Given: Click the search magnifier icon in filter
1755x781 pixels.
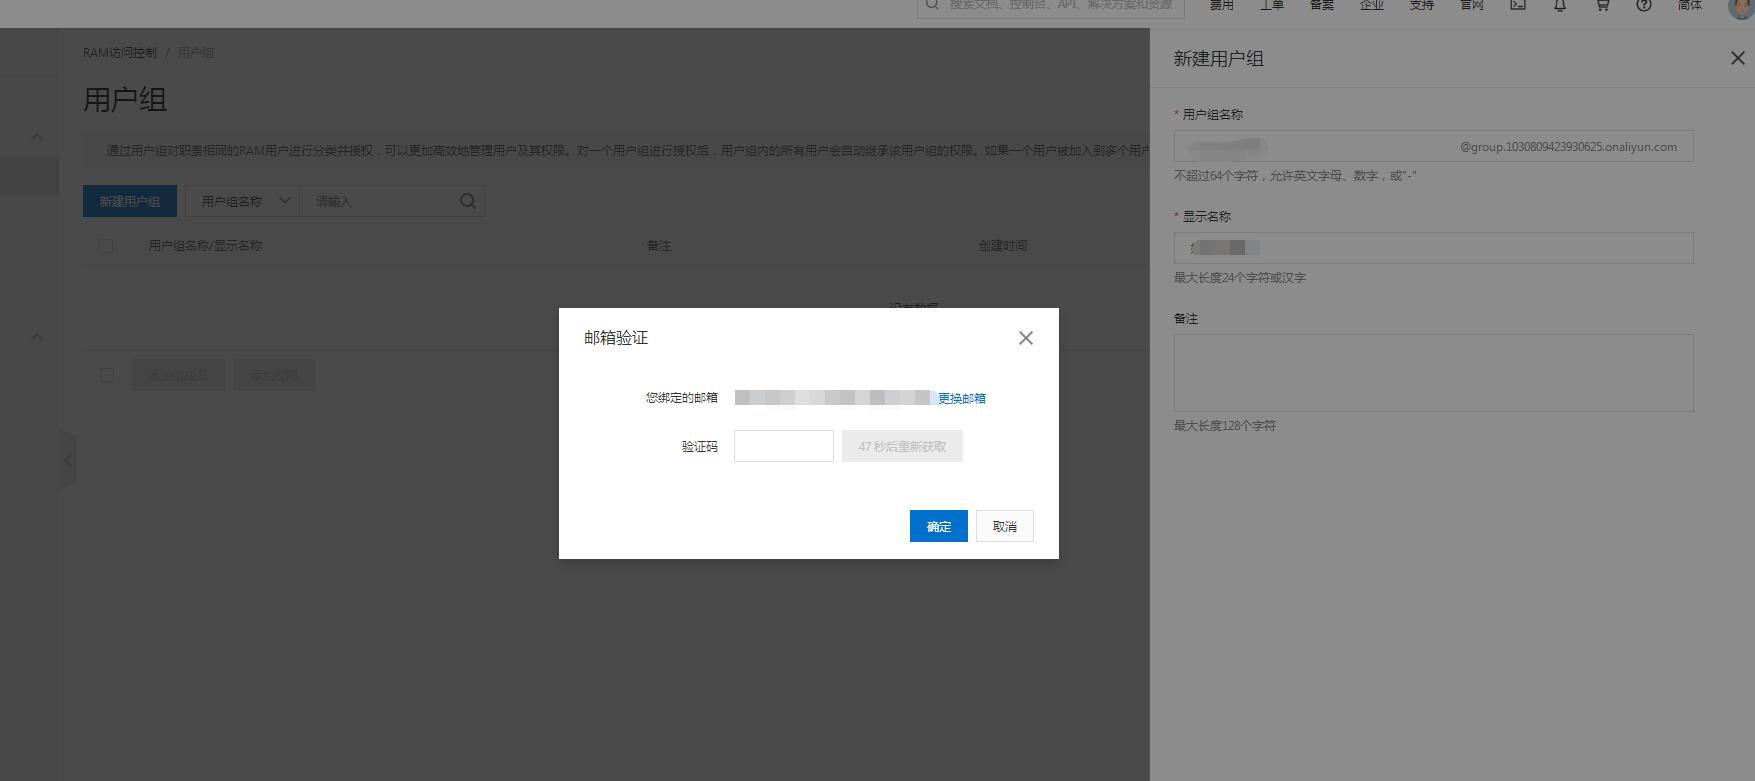Looking at the screenshot, I should coord(468,201).
